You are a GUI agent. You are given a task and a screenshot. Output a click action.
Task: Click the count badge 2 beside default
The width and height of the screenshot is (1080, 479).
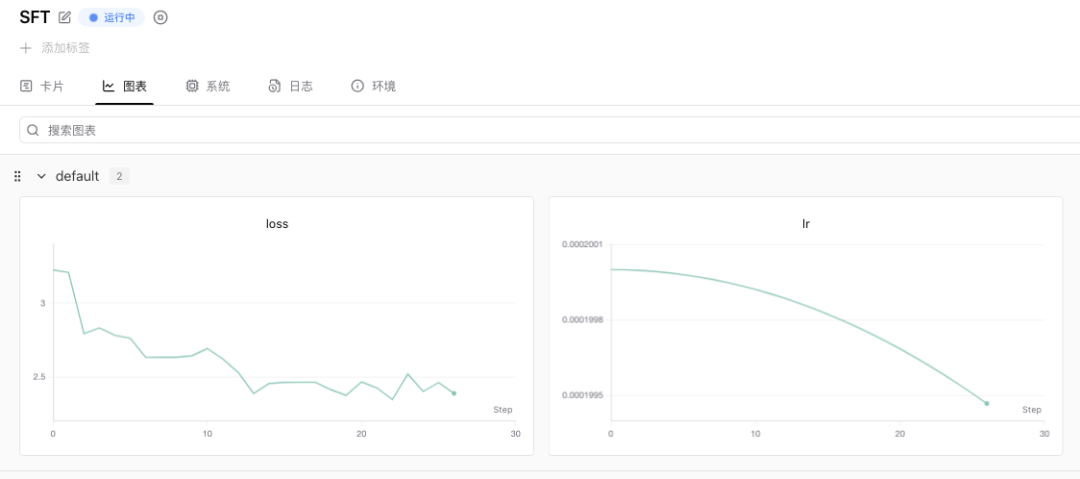tap(119, 176)
